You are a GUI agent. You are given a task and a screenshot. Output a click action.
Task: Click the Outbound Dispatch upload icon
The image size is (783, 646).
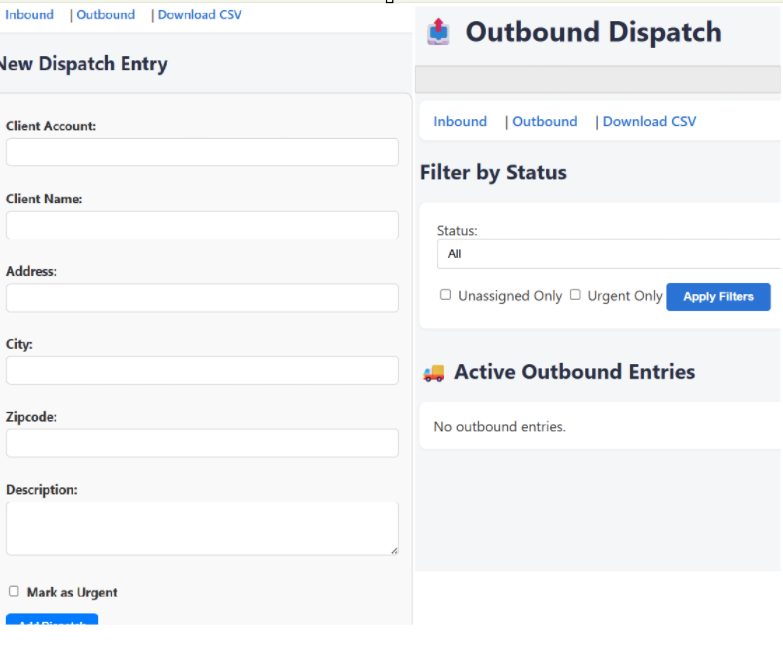click(x=438, y=31)
